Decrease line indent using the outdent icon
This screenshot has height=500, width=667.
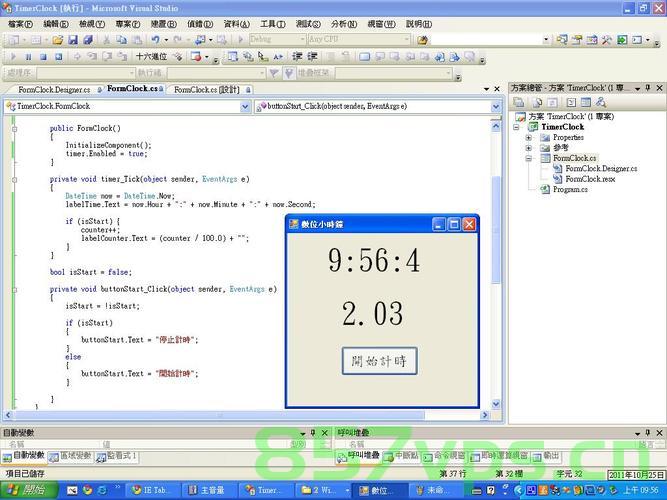click(x=297, y=57)
